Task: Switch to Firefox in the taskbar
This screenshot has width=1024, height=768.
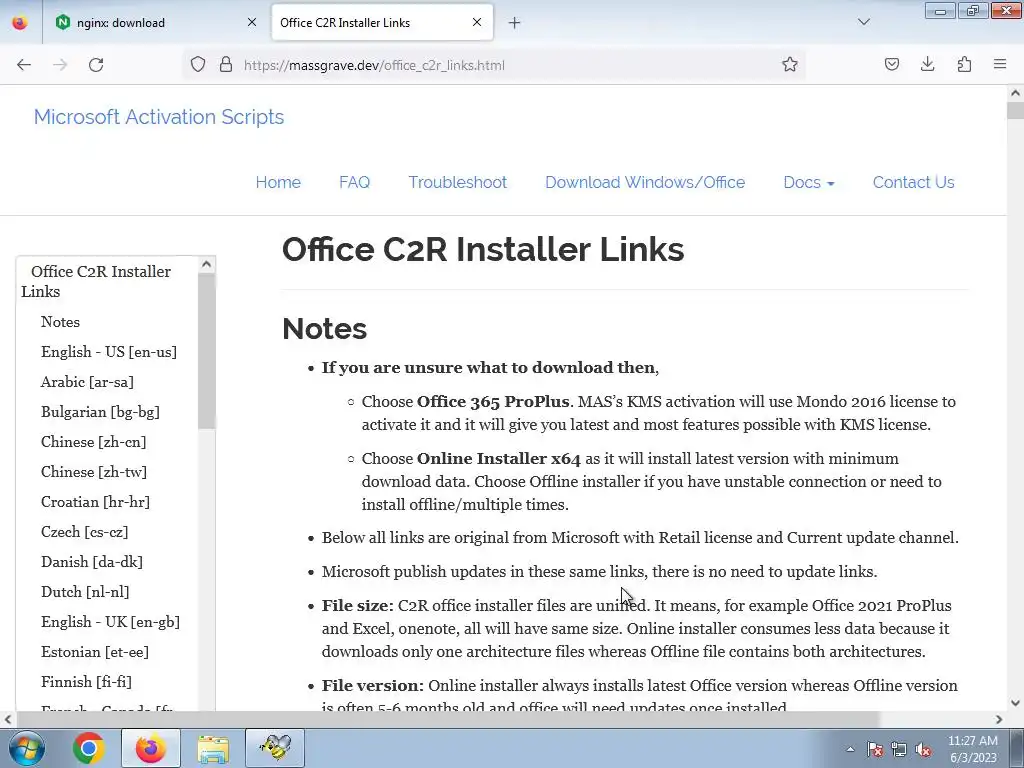Action: click(150, 748)
